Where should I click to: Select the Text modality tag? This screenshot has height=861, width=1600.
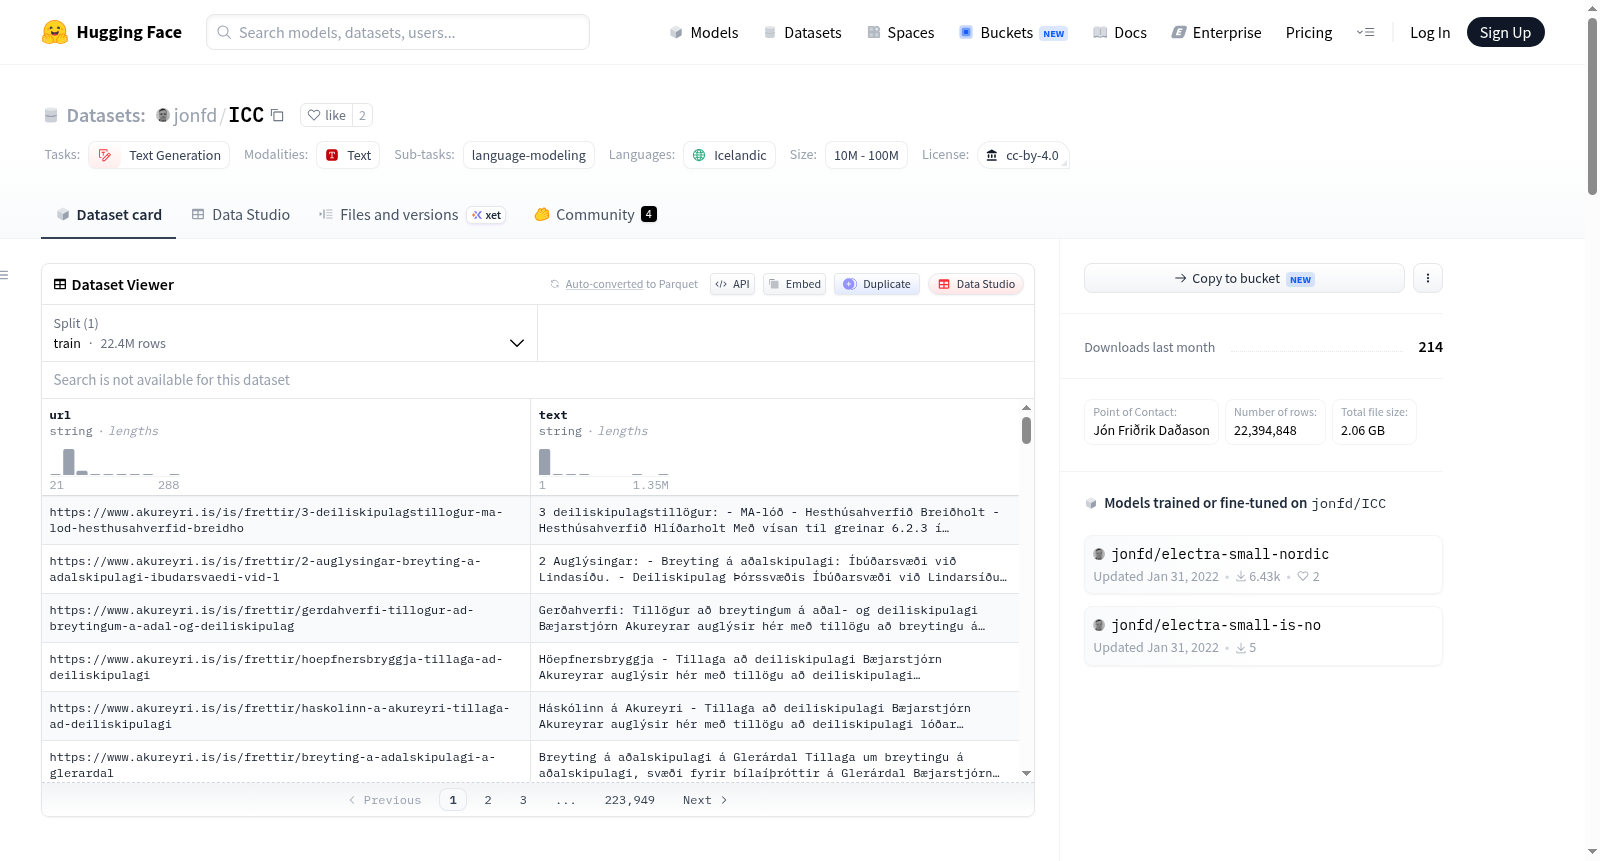click(348, 155)
